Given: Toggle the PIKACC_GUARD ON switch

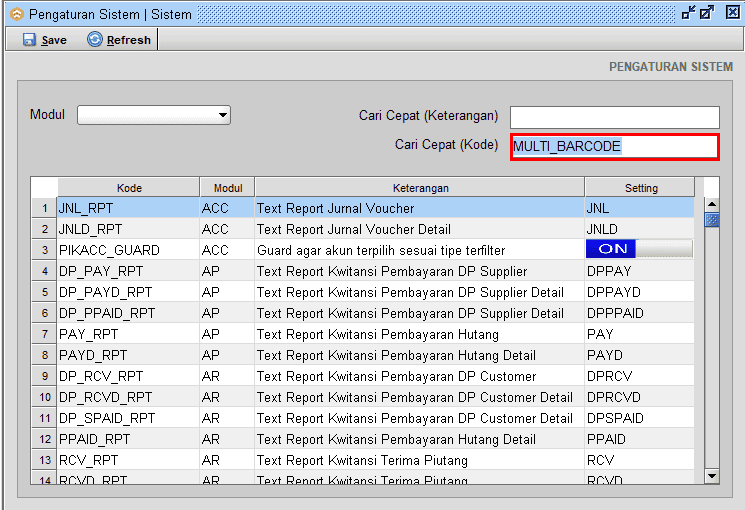Looking at the screenshot, I should (639, 249).
